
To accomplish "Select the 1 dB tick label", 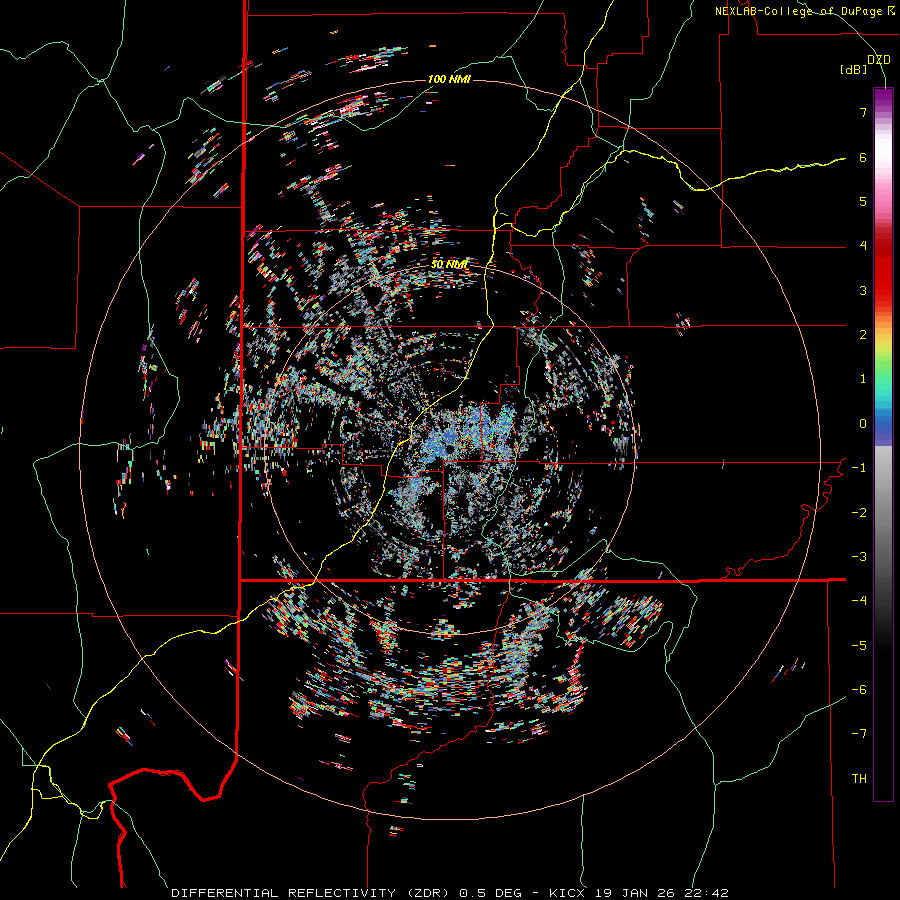I will coord(863,379).
